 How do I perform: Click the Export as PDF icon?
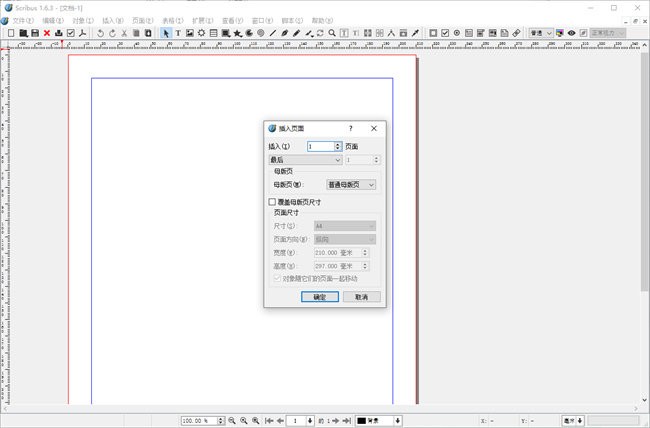click(x=83, y=33)
